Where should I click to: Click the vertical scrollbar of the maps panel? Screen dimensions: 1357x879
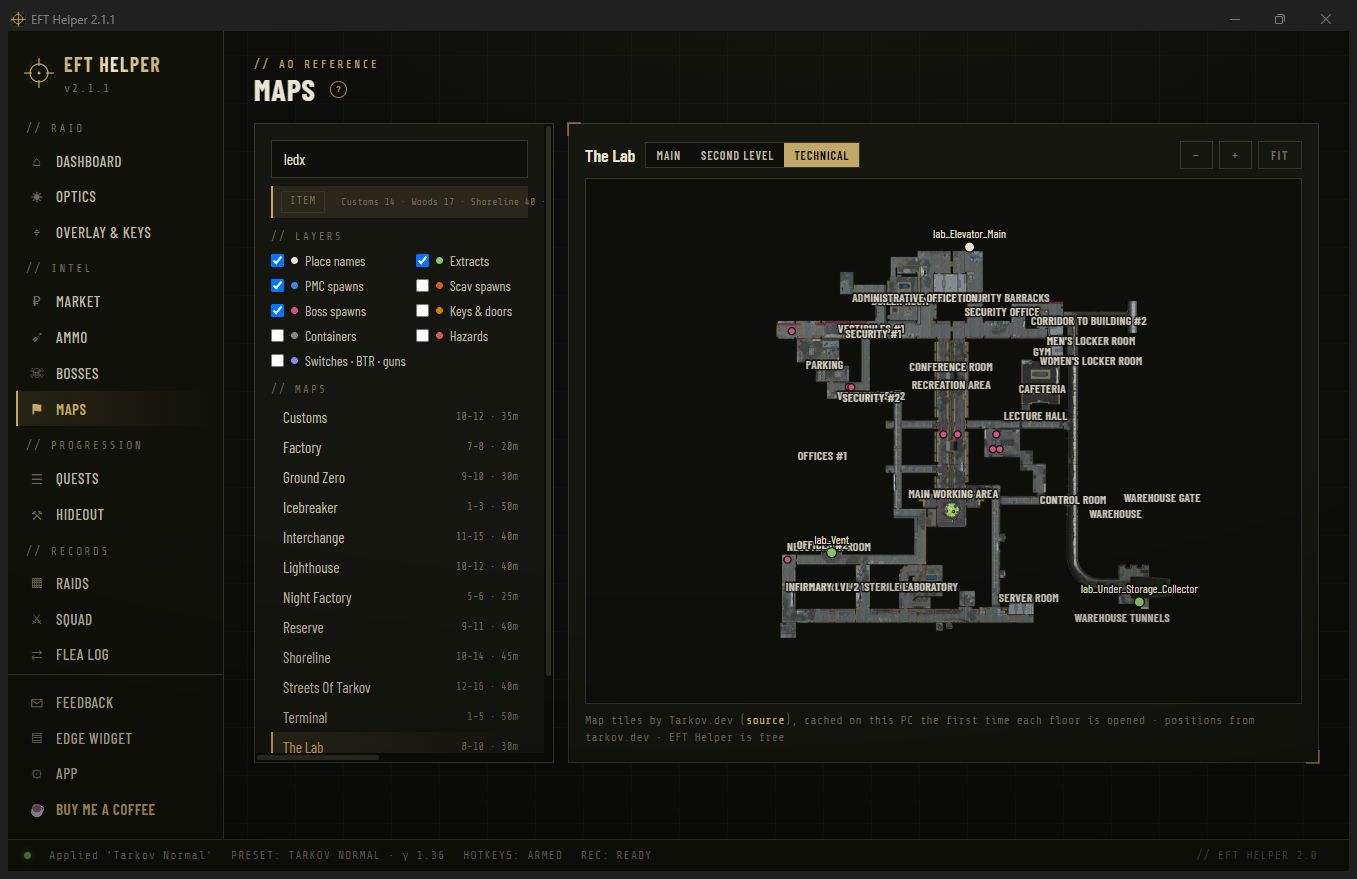548,400
